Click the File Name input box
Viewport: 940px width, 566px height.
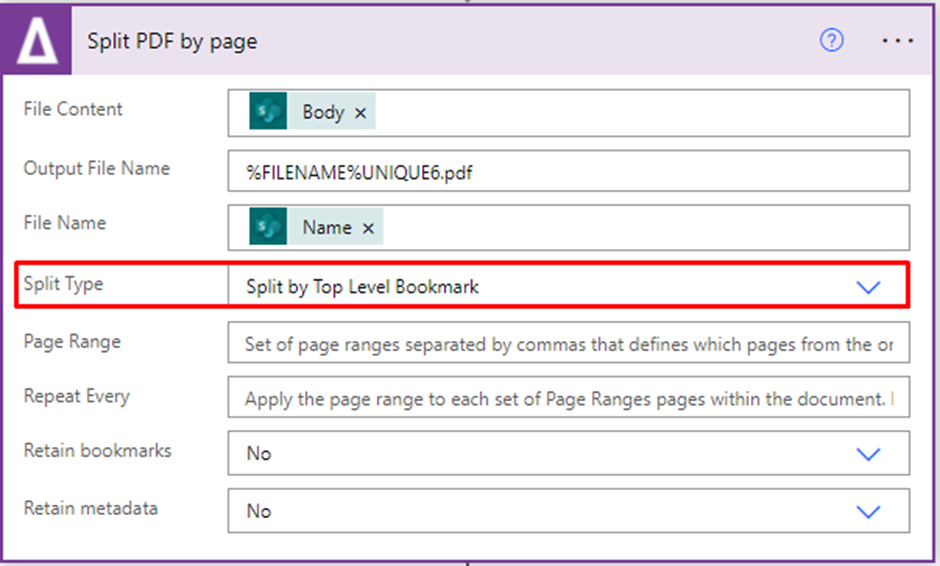640,227
